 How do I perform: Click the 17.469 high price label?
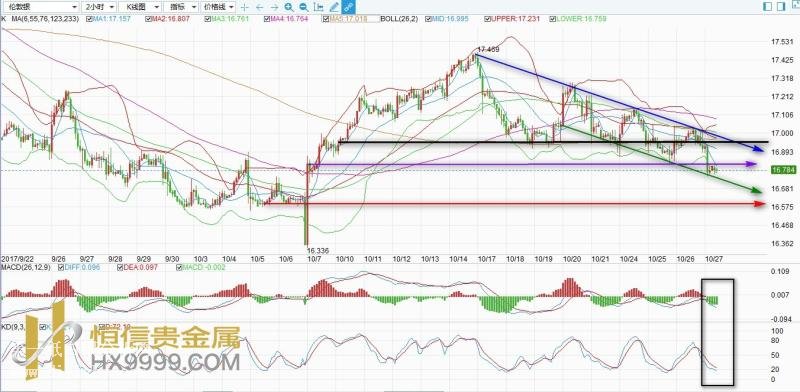pos(488,50)
